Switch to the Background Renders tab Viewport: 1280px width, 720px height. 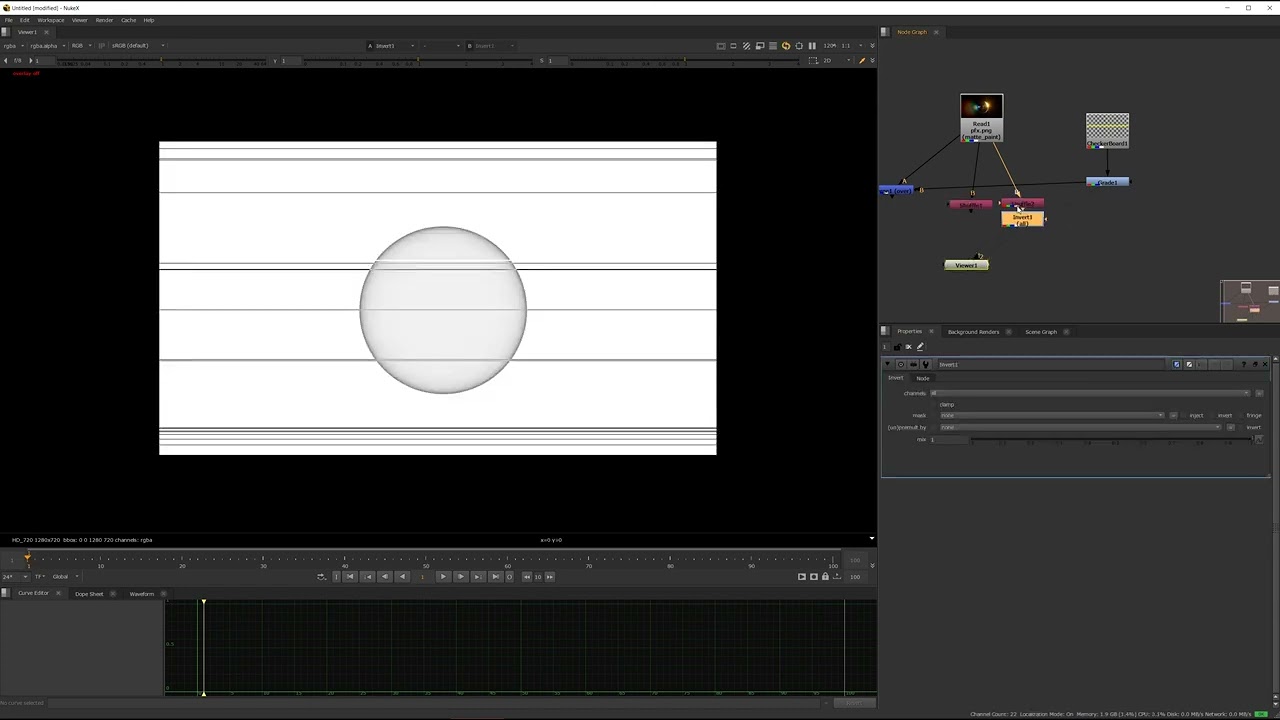(x=973, y=332)
